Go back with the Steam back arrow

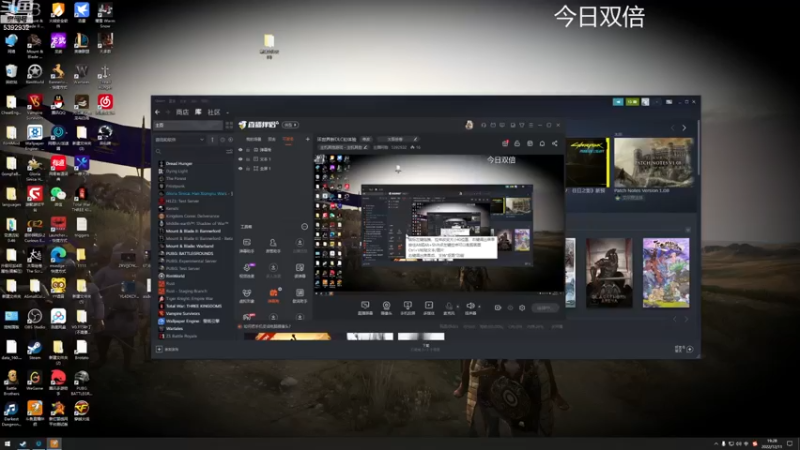pos(158,112)
